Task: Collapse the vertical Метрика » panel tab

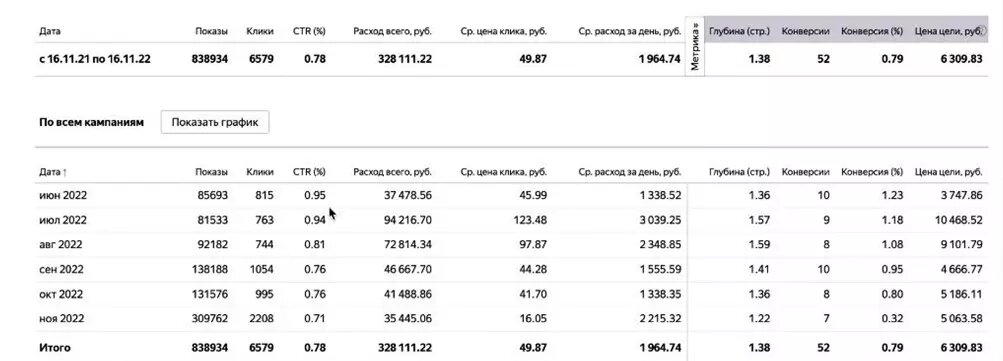Action: pyautogui.click(x=695, y=47)
